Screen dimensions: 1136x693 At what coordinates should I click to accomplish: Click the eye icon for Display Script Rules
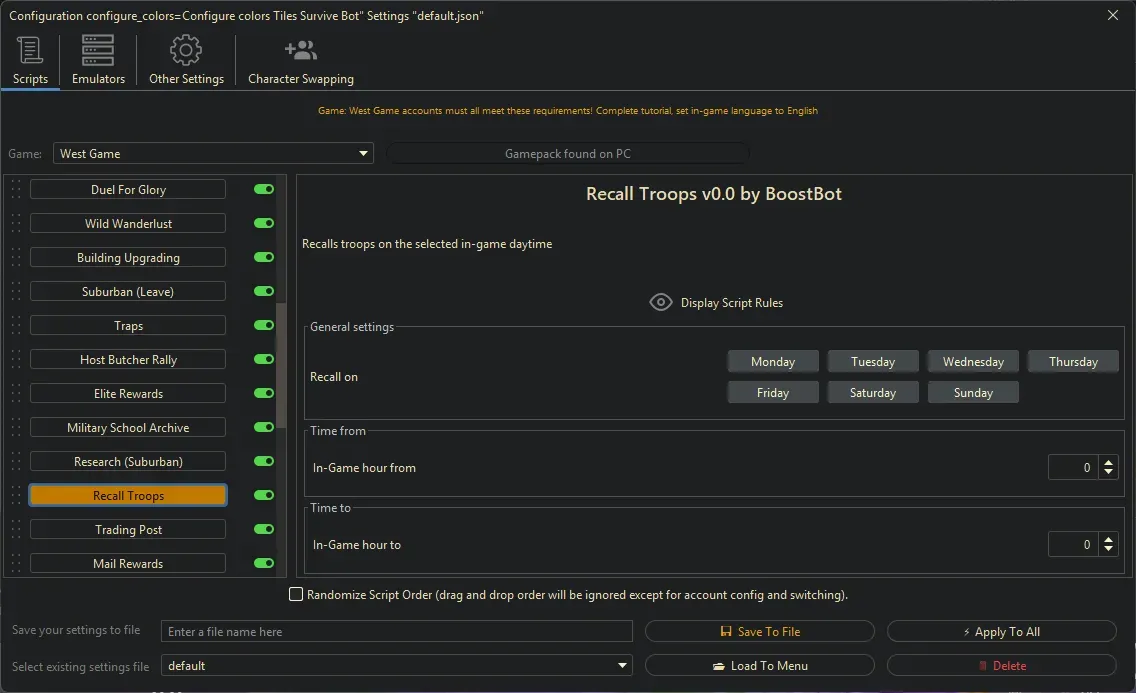[660, 302]
